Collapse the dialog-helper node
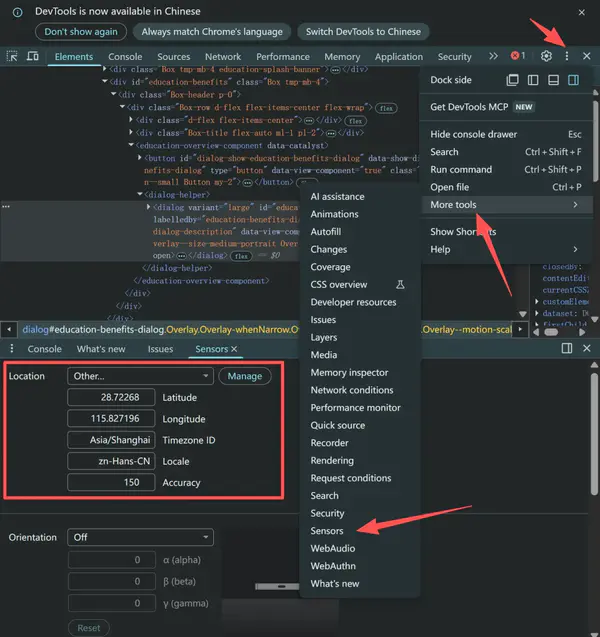Image resolution: width=600 pixels, height=637 pixels. (140, 194)
